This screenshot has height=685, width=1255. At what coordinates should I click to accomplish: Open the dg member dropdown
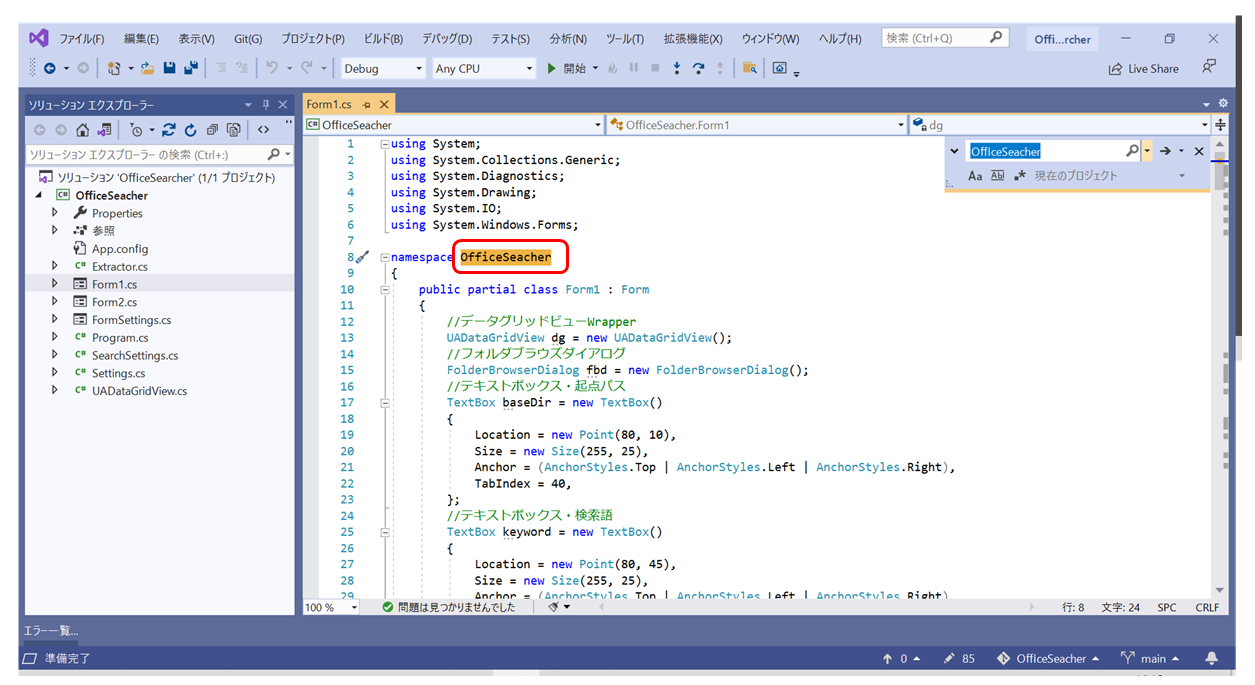[x=1060, y=125]
